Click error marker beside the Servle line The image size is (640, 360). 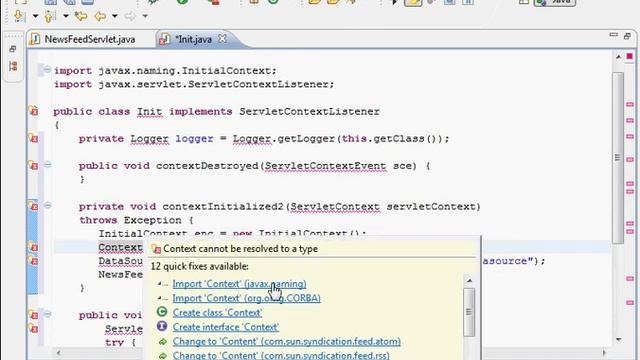[x=33, y=328]
